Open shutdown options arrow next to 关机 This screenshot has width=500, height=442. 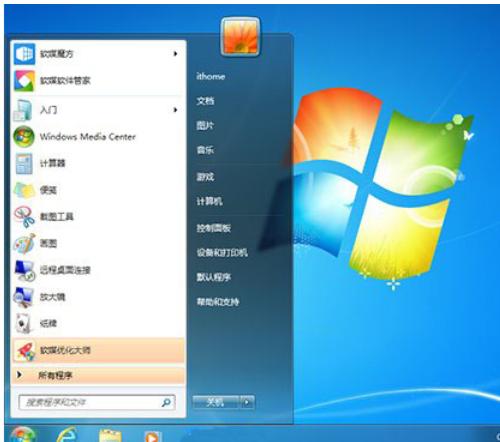(x=247, y=403)
